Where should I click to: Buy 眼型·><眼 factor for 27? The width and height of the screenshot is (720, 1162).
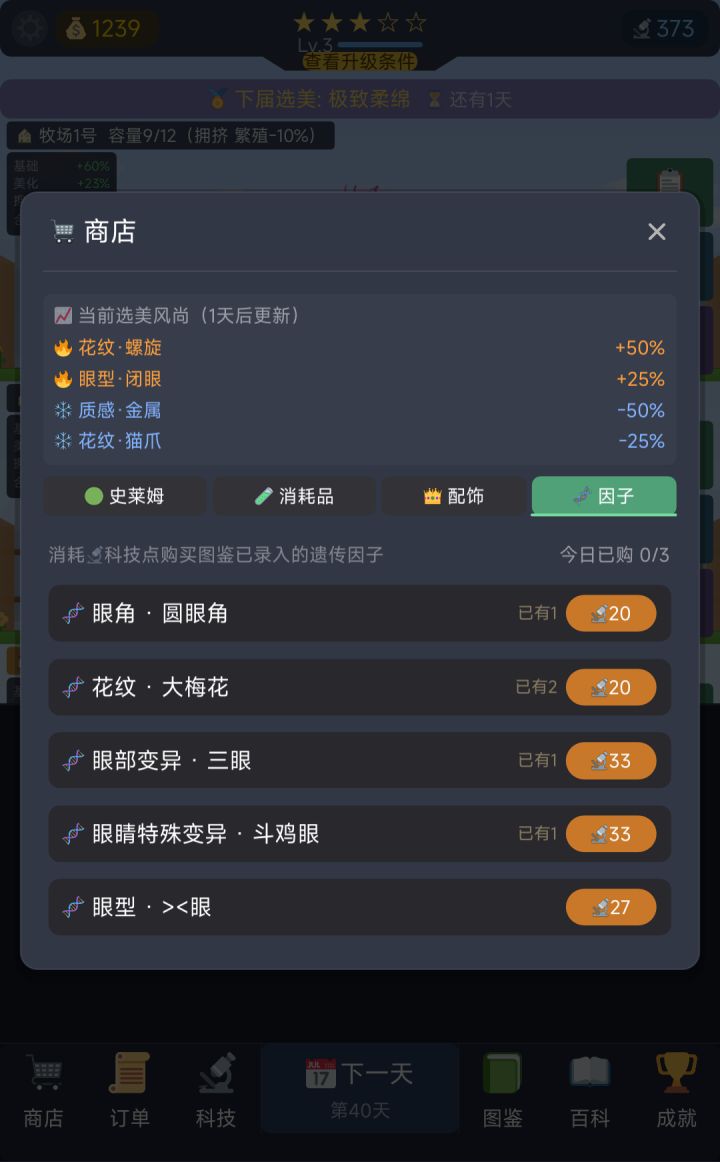click(x=611, y=907)
